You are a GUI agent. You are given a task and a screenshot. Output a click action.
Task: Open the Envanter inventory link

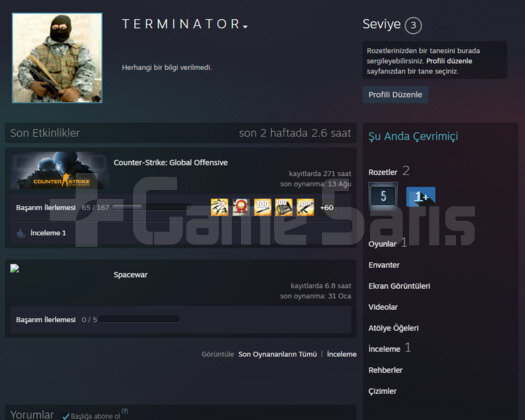click(x=384, y=265)
